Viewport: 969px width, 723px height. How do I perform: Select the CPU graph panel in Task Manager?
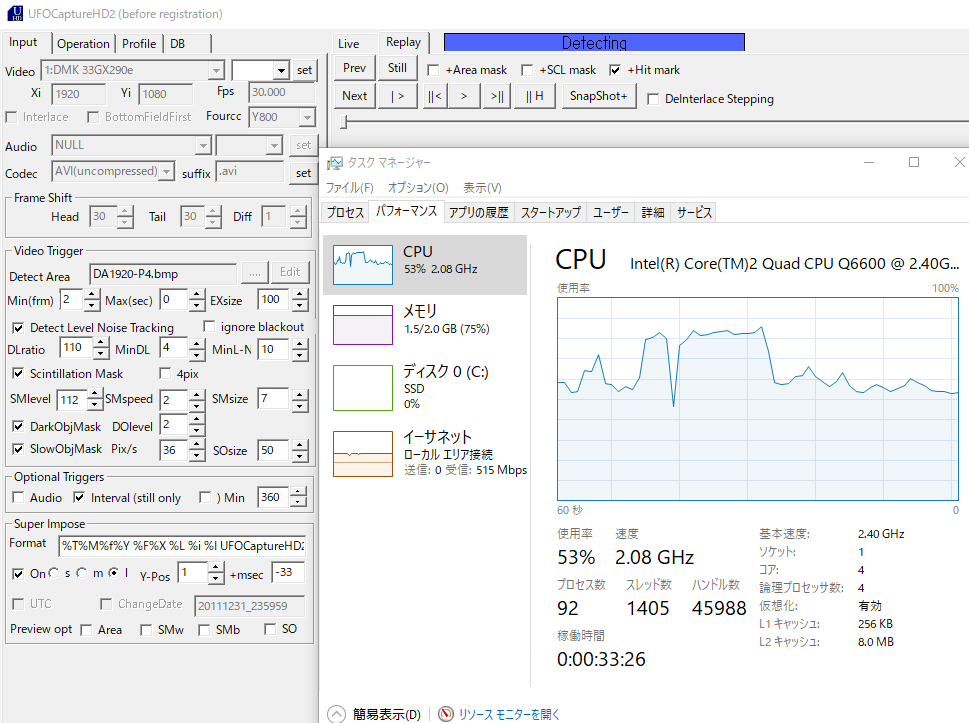click(x=429, y=263)
